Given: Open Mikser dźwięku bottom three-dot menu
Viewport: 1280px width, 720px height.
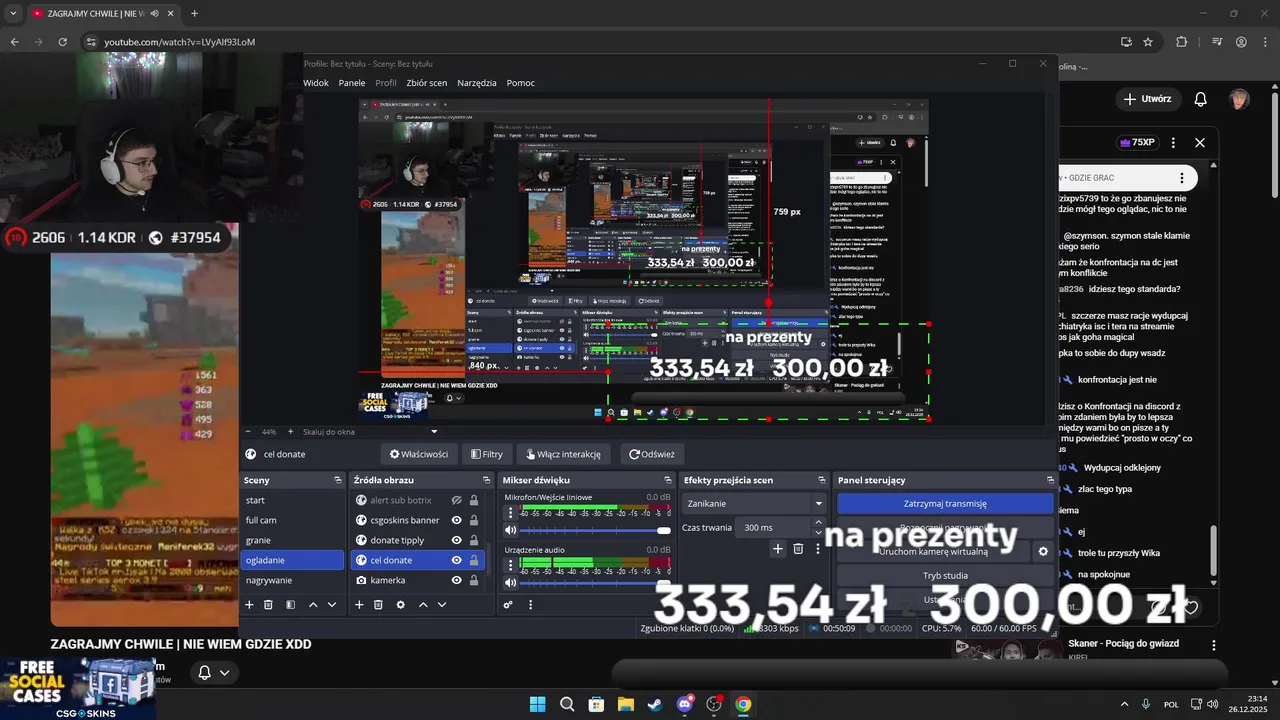Looking at the screenshot, I should tap(530, 605).
